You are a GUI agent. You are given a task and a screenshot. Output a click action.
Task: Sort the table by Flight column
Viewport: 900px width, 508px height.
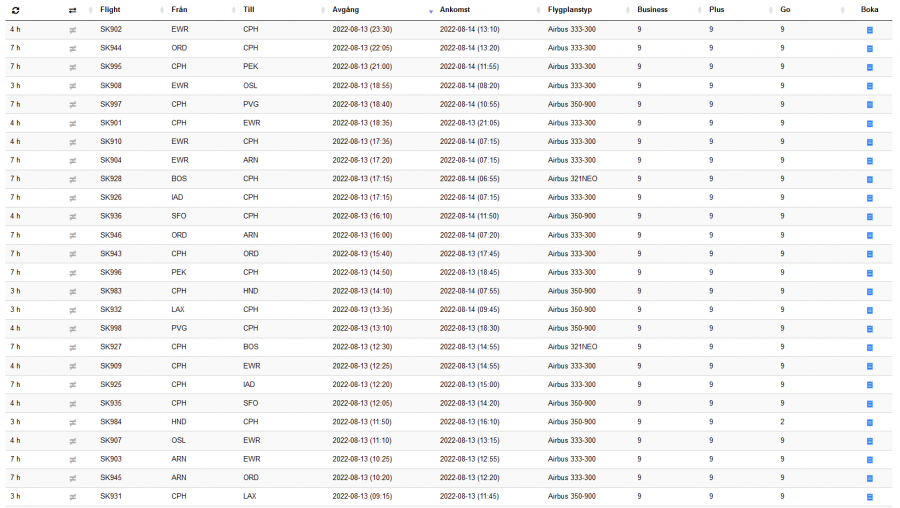pos(111,10)
